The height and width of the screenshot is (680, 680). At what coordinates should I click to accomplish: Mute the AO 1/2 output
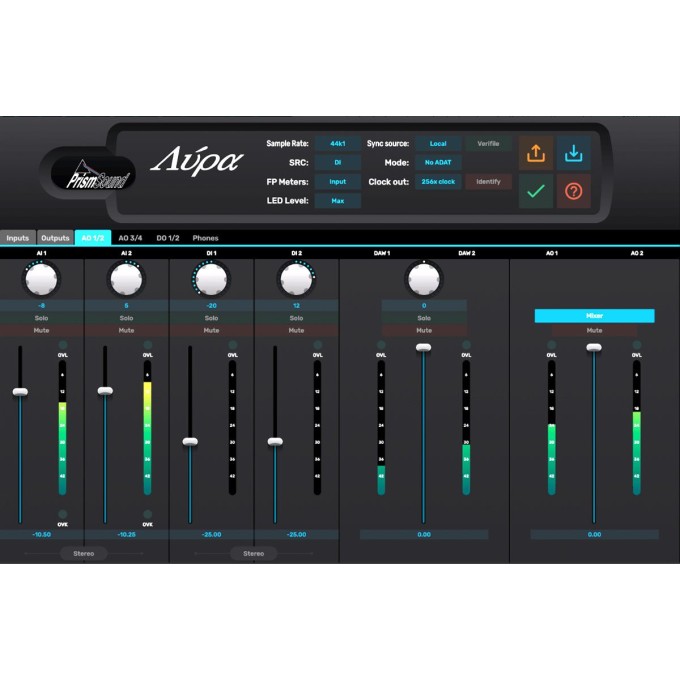(x=594, y=330)
